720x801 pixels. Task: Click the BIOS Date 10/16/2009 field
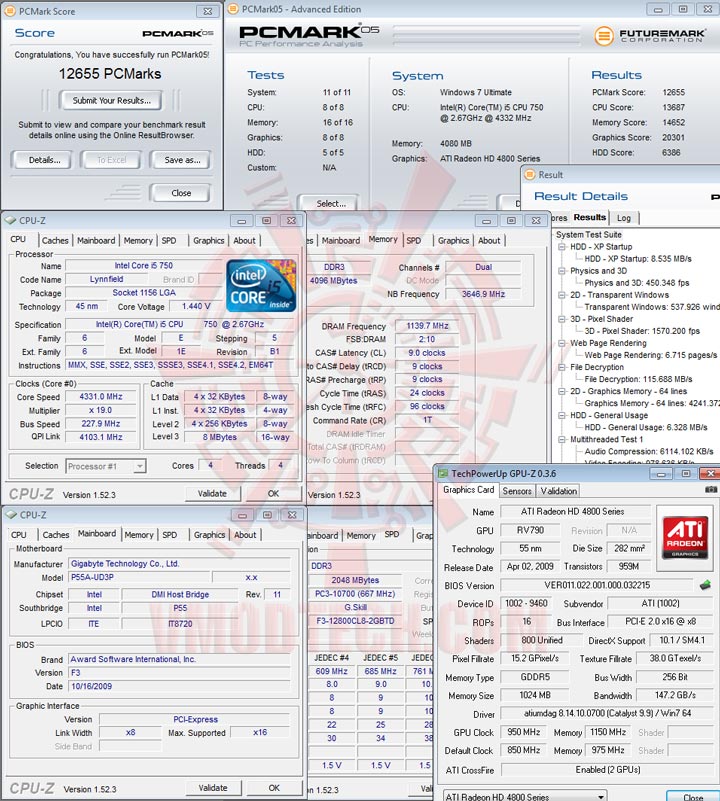pos(179,686)
